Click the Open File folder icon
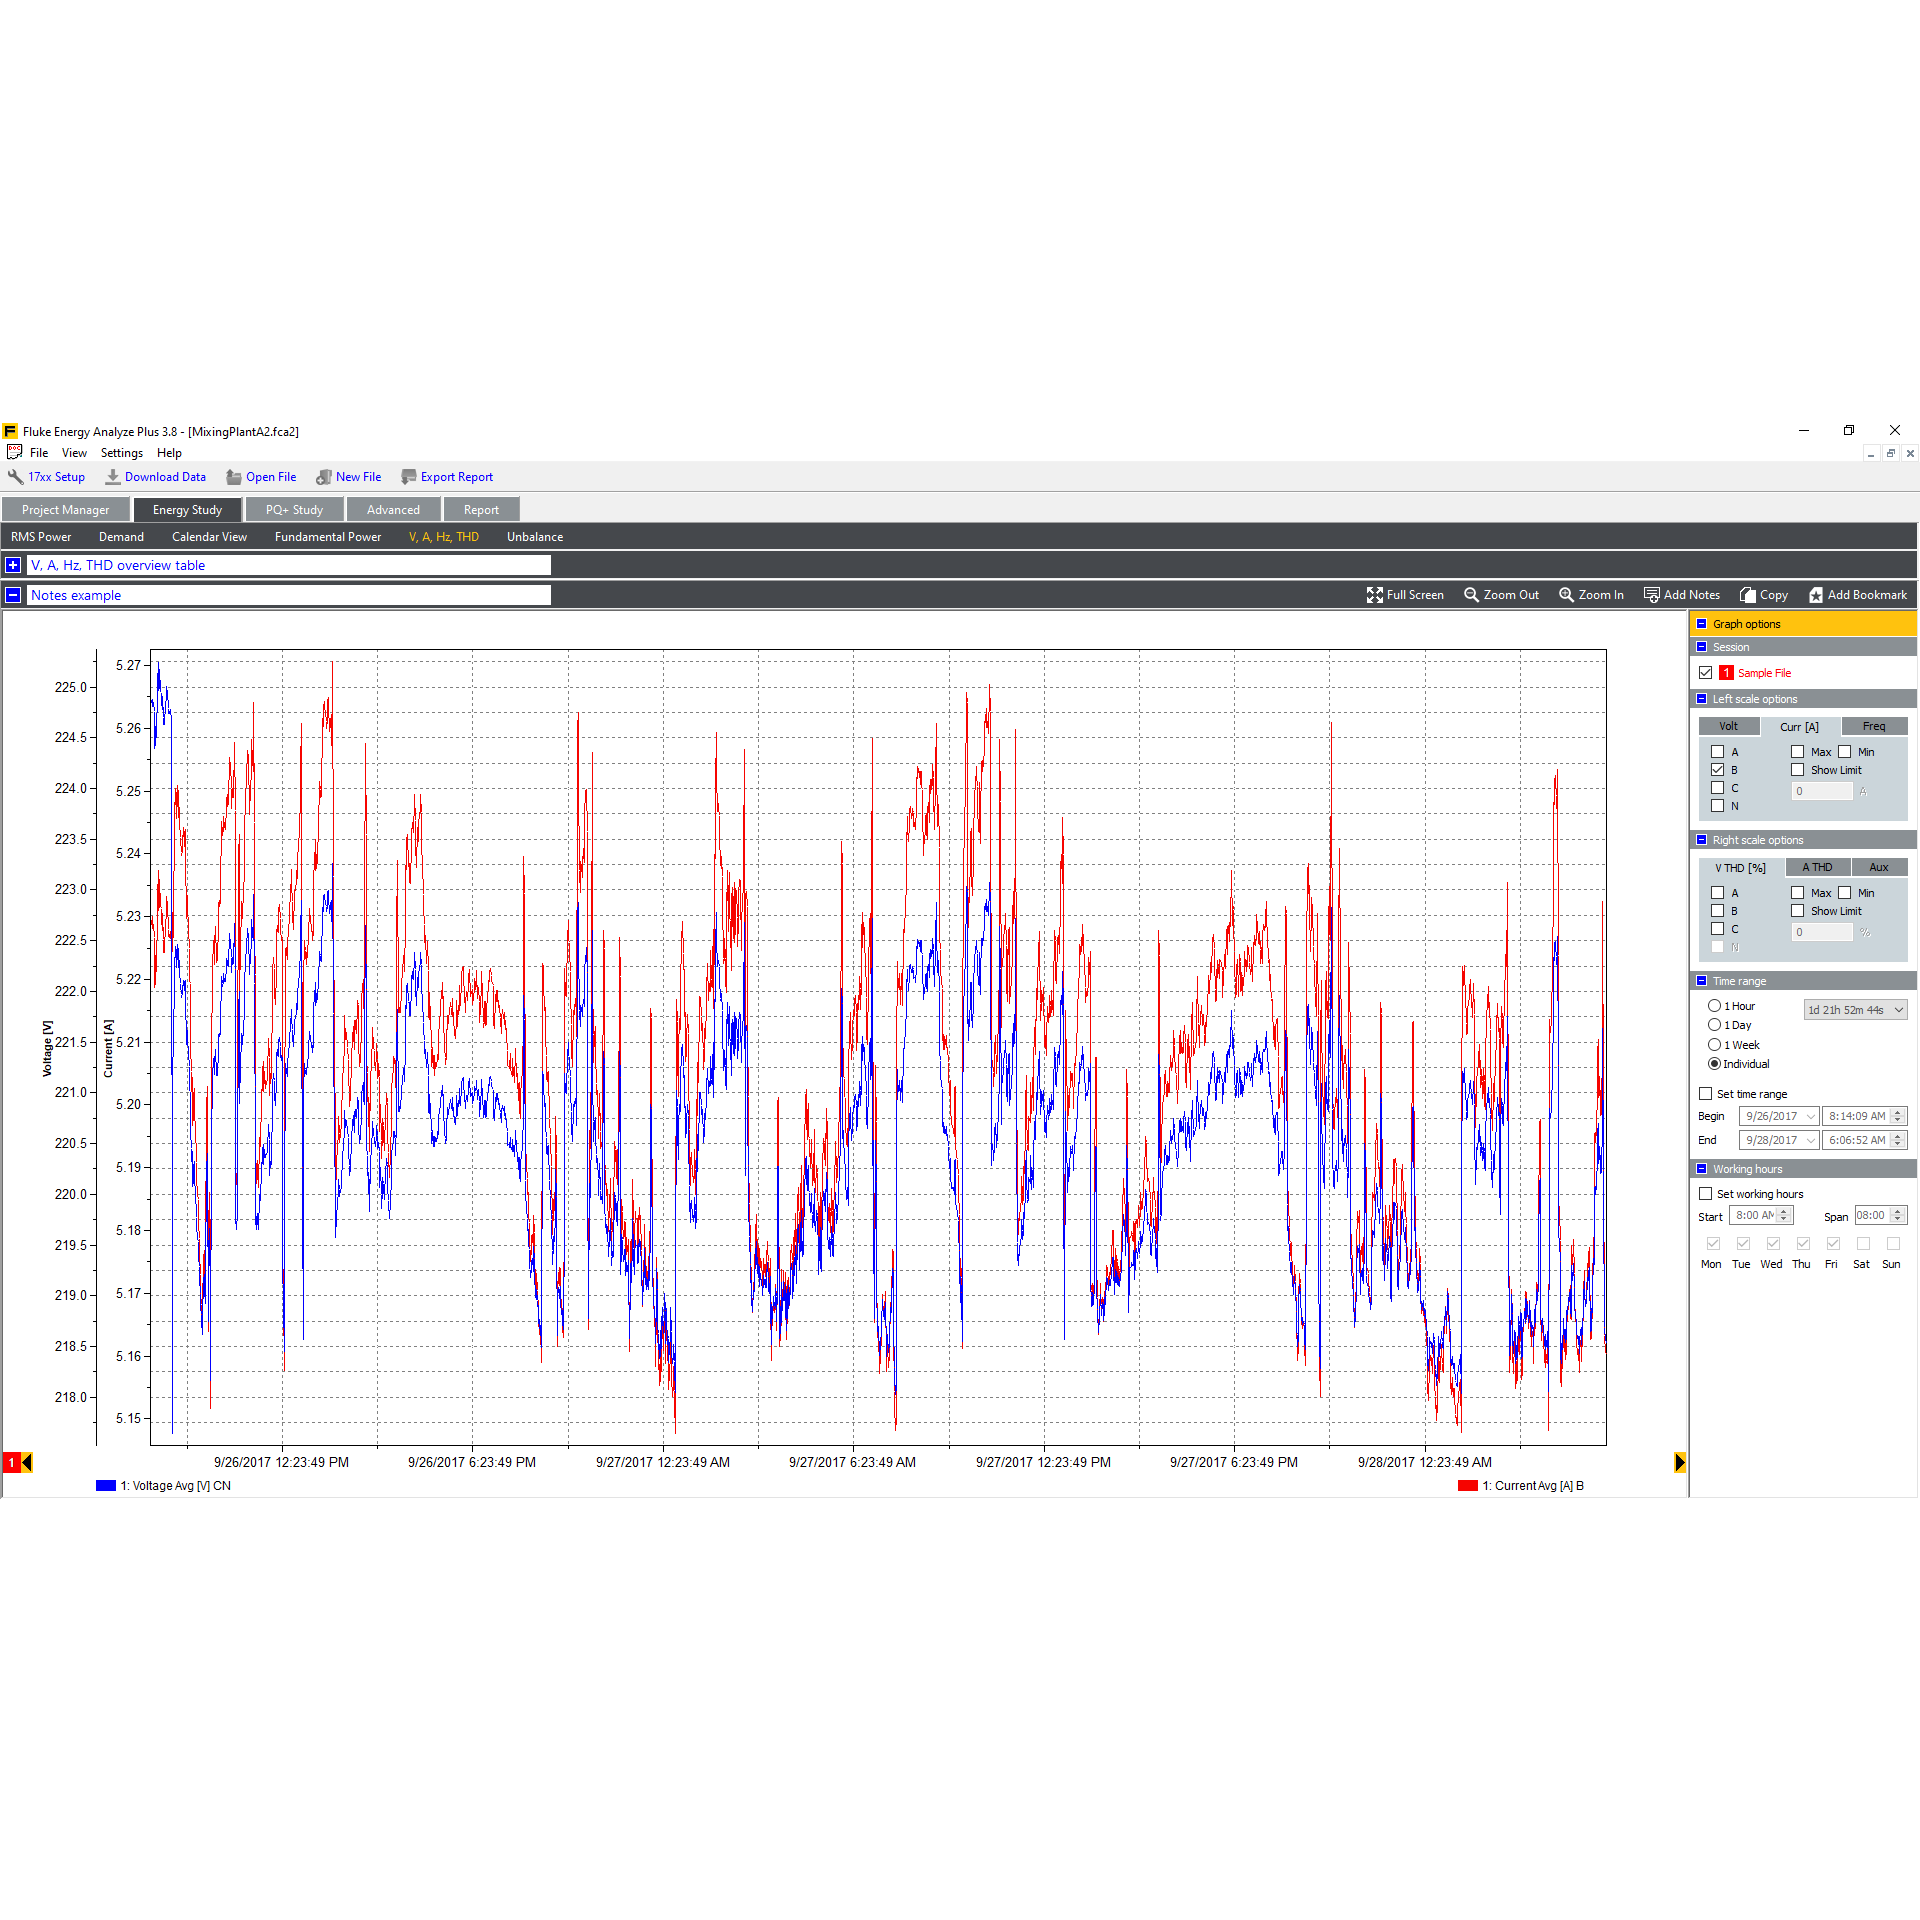 coord(234,477)
